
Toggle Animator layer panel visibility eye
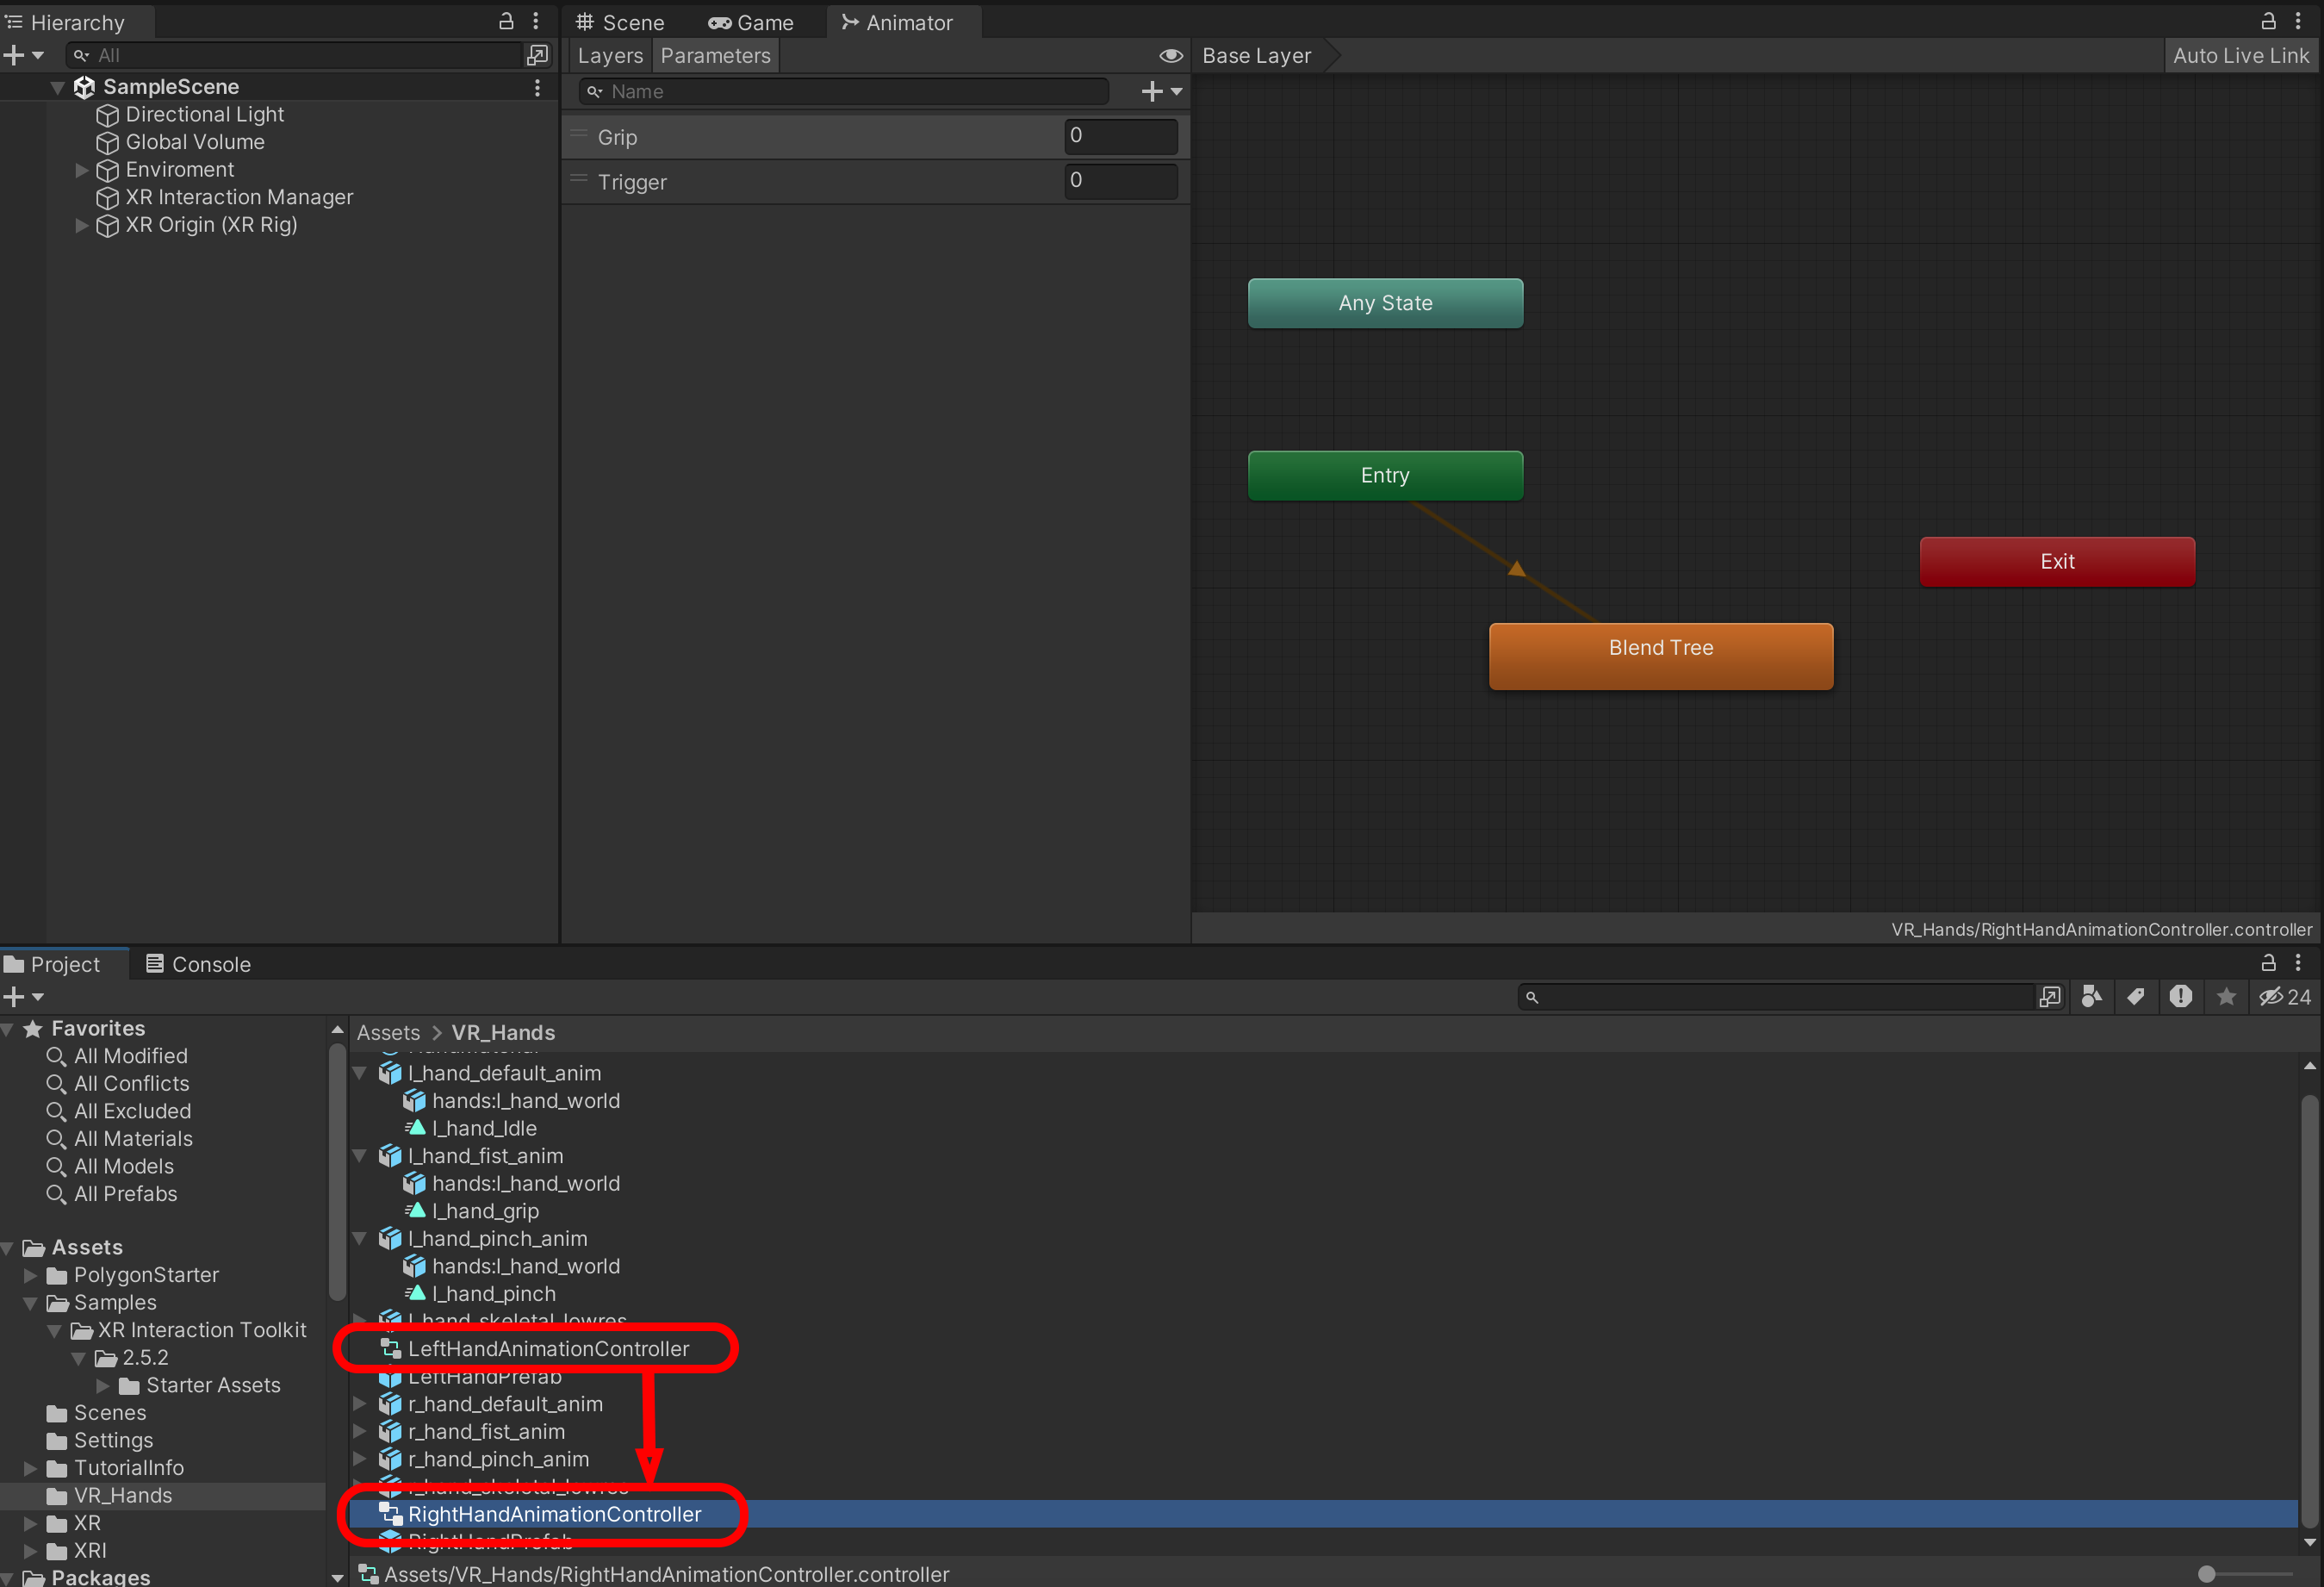coord(1171,56)
